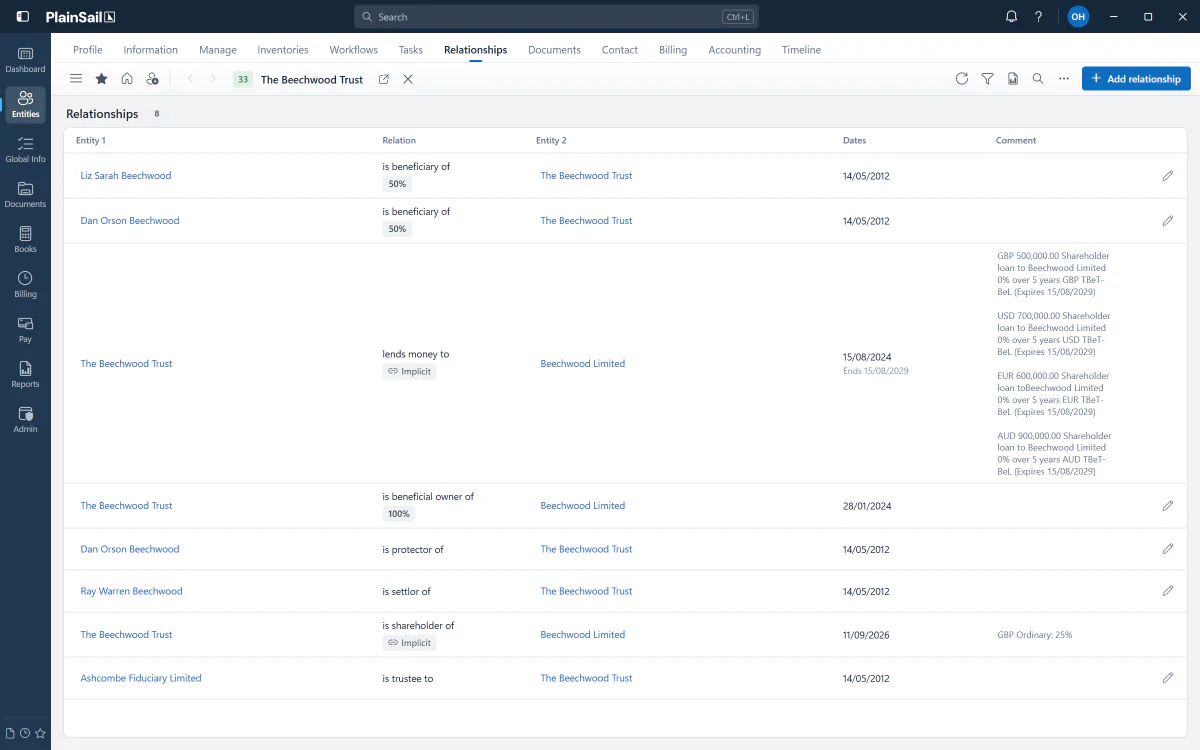Viewport: 1200px width, 750px height.
Task: Open Dan Orson Beechwood in the protector row
Action: tap(130, 549)
